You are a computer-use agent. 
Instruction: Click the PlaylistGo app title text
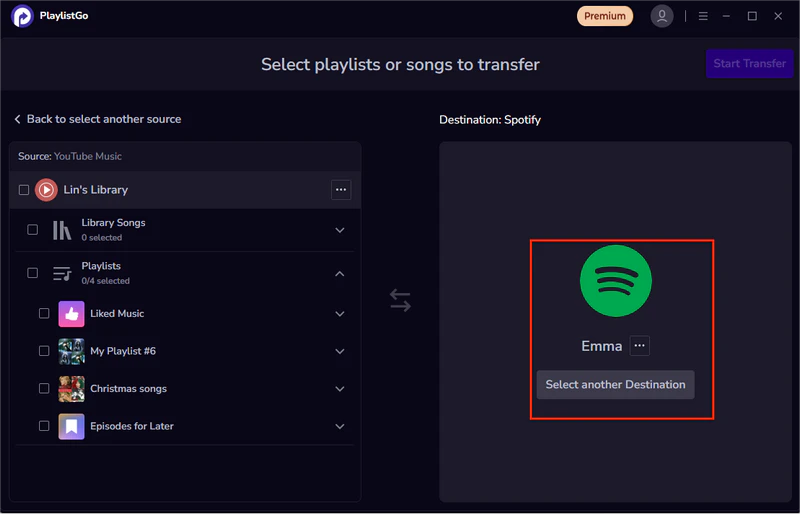[x=64, y=16]
